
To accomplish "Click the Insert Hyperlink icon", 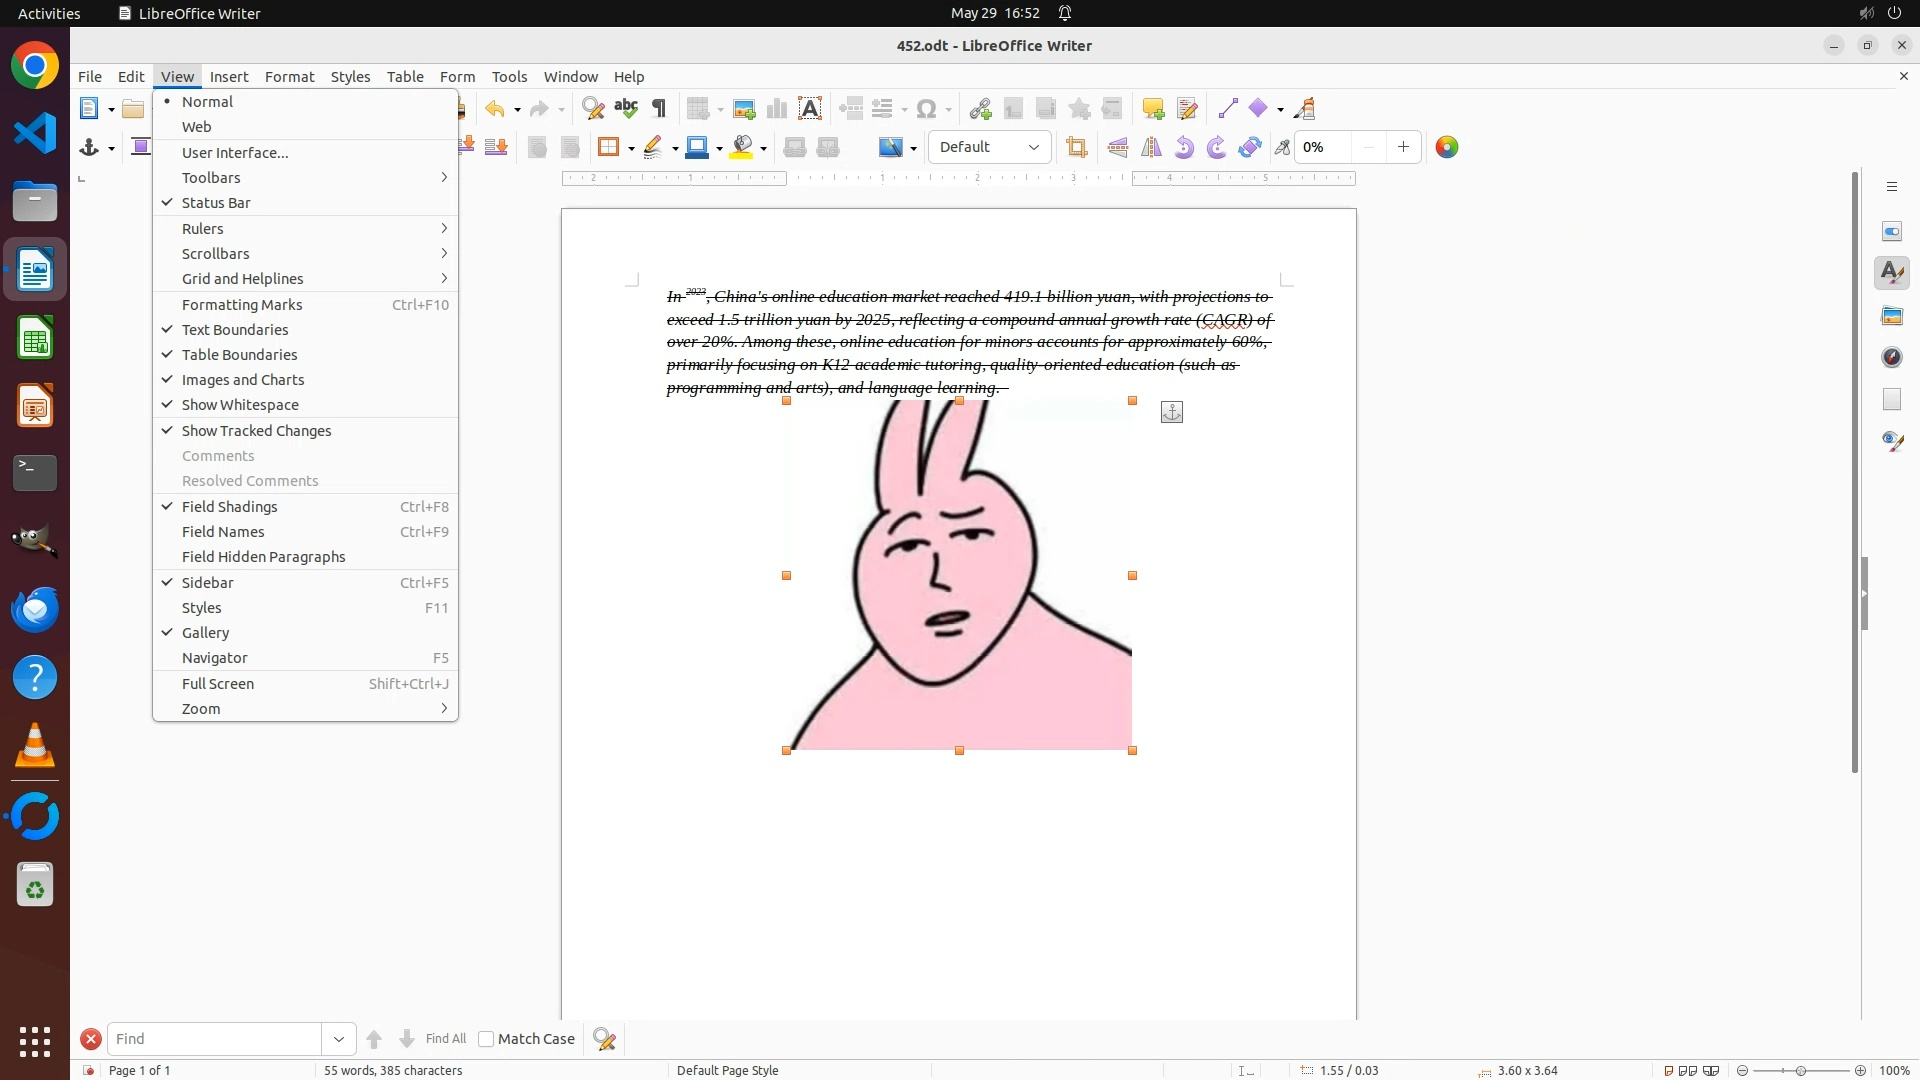I will click(x=980, y=109).
